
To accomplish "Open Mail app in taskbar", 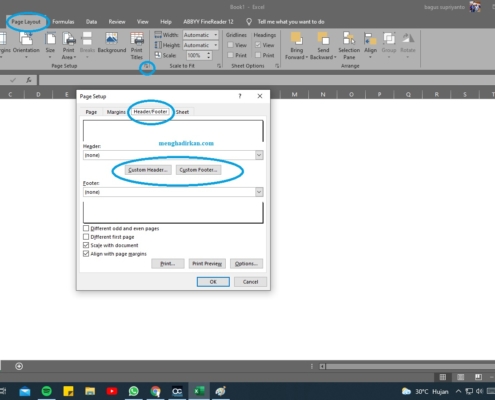I will pyautogui.click(x=25, y=391).
